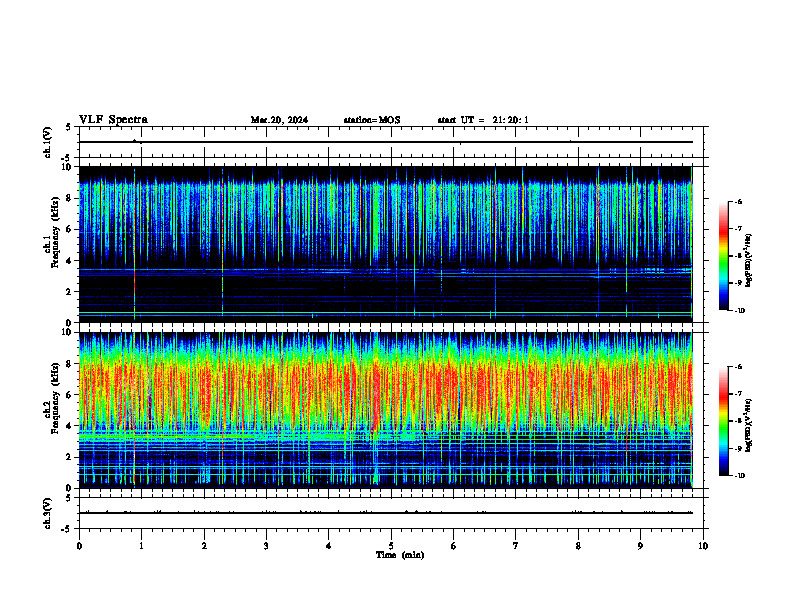Click the "5" tick on ch.3(V) axis
Viewport: 792px width, 612px height.
pyautogui.click(x=69, y=498)
